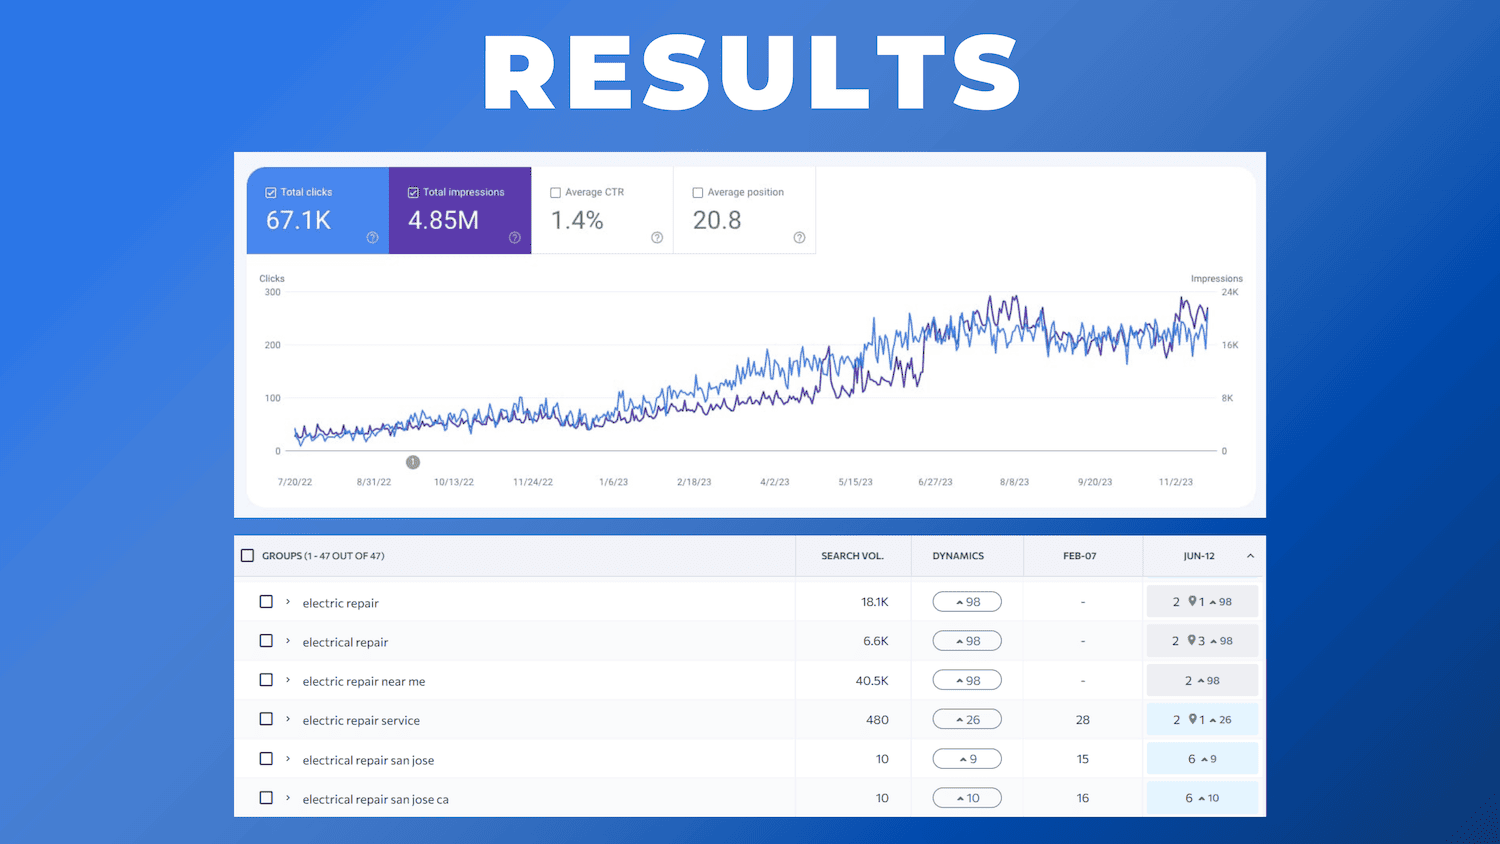Viewport: 1500px width, 844px height.
Task: Select the Groups select-all checkbox in the table header
Action: point(247,554)
